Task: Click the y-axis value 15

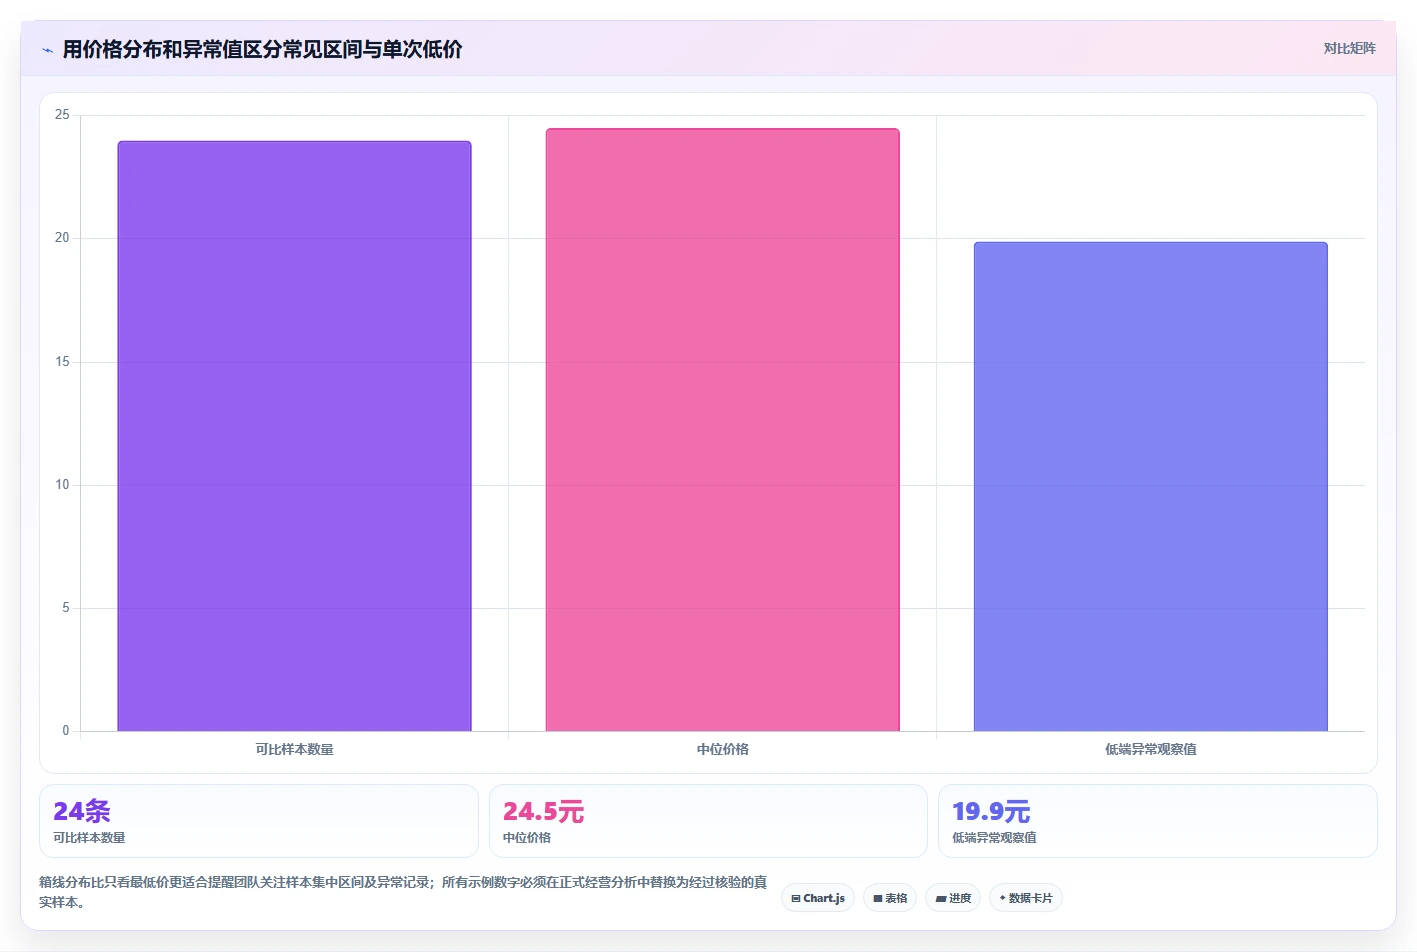Action: 62,362
